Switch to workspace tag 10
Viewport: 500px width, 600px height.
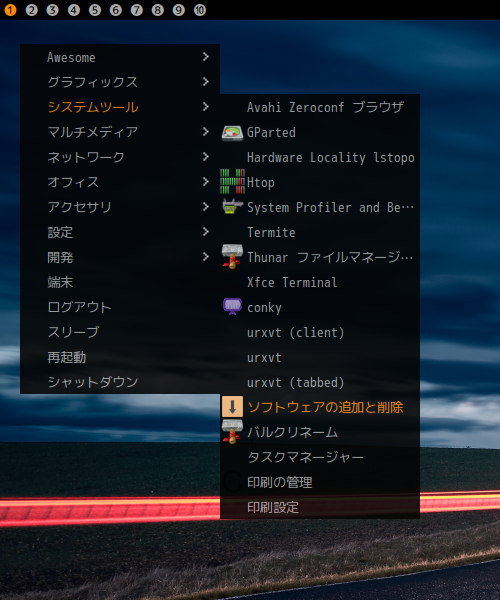200,10
